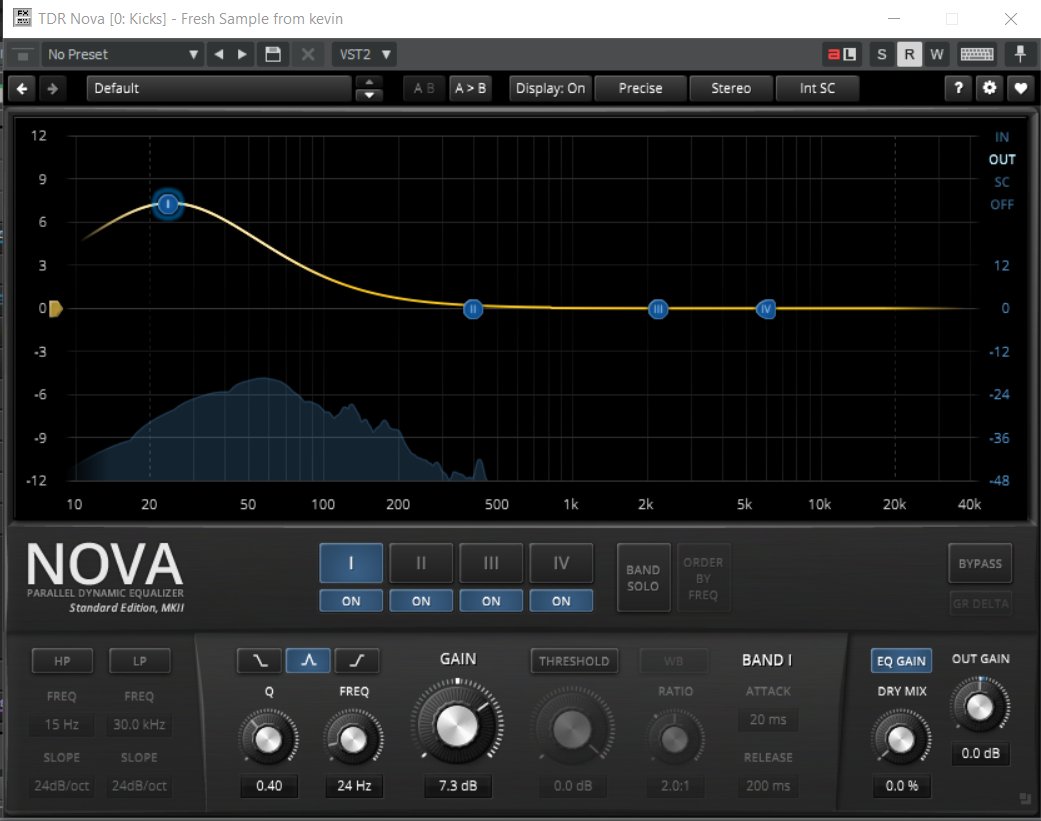Screen dimensions: 1041x821
Task: Click the A > B copy button
Action: click(470, 88)
